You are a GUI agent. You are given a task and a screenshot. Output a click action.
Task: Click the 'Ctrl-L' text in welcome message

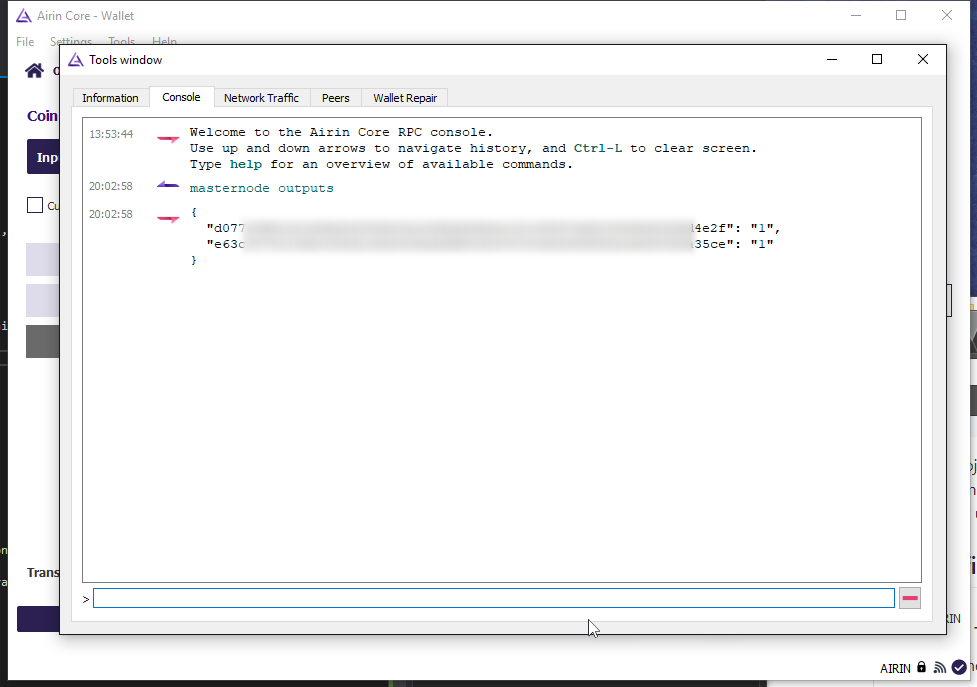pos(598,148)
